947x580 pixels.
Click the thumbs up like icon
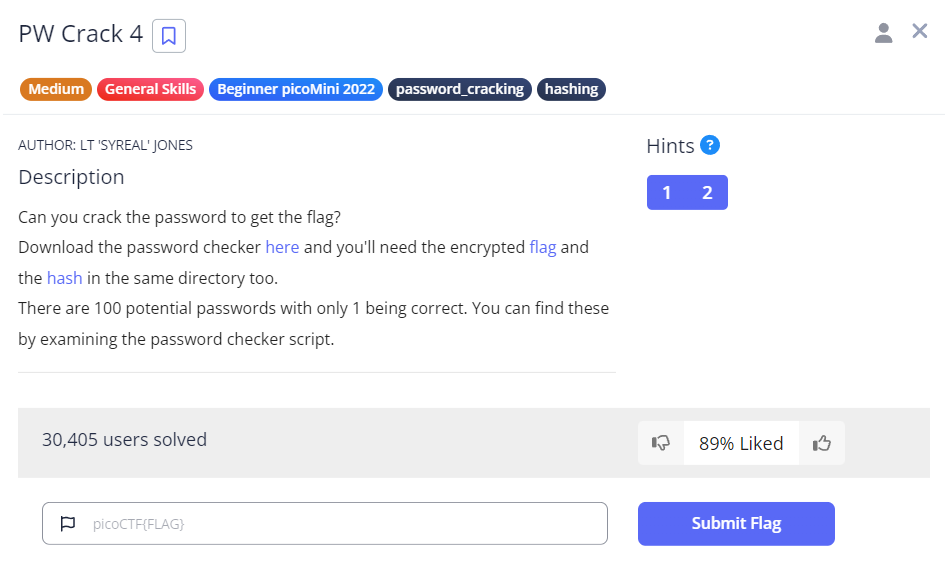pos(822,443)
